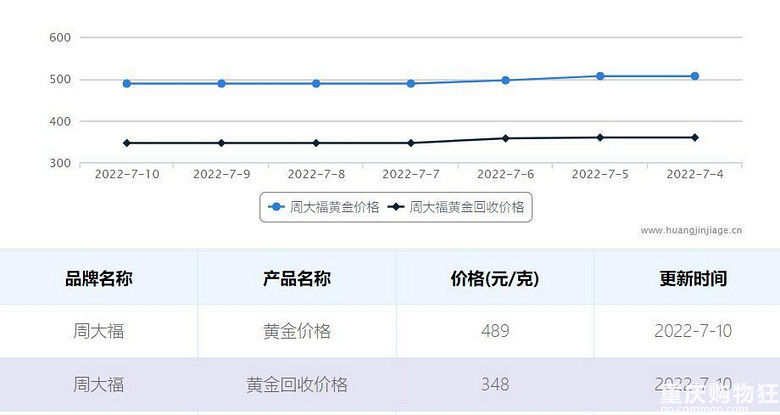
Task: Click 周大福 in the 黄金价格 row
Action: click(x=98, y=331)
